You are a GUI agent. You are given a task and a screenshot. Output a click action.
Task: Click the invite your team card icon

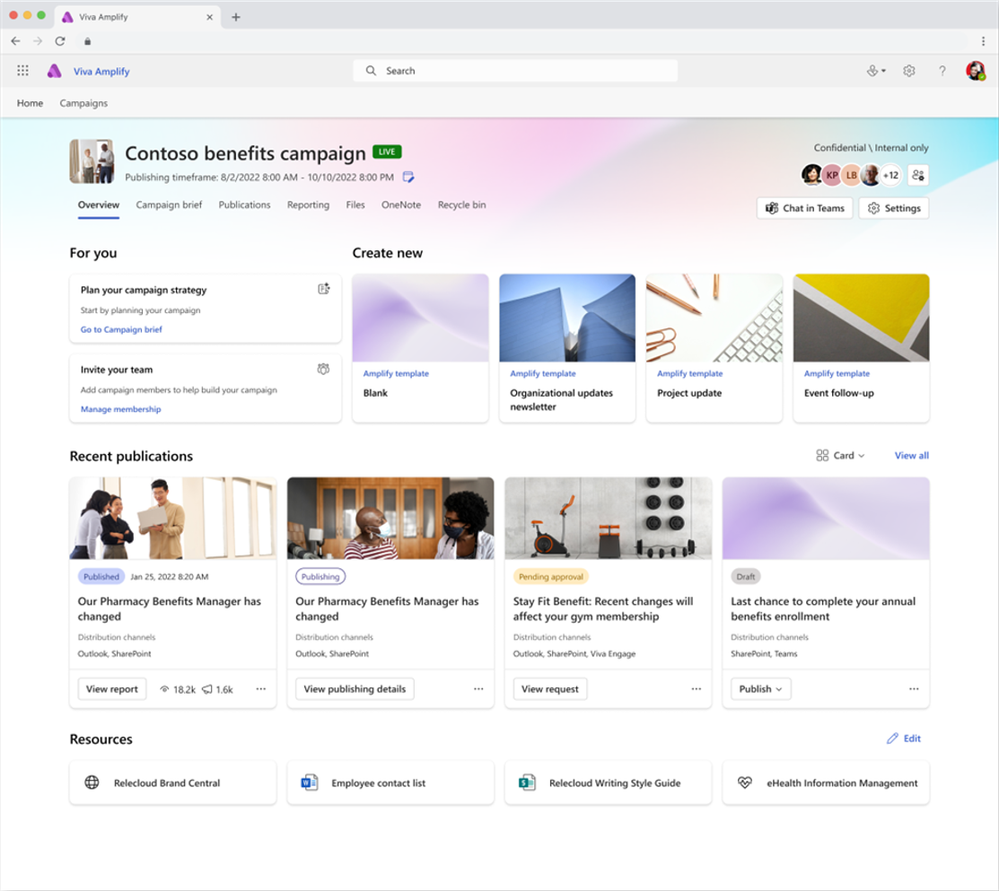click(x=324, y=369)
